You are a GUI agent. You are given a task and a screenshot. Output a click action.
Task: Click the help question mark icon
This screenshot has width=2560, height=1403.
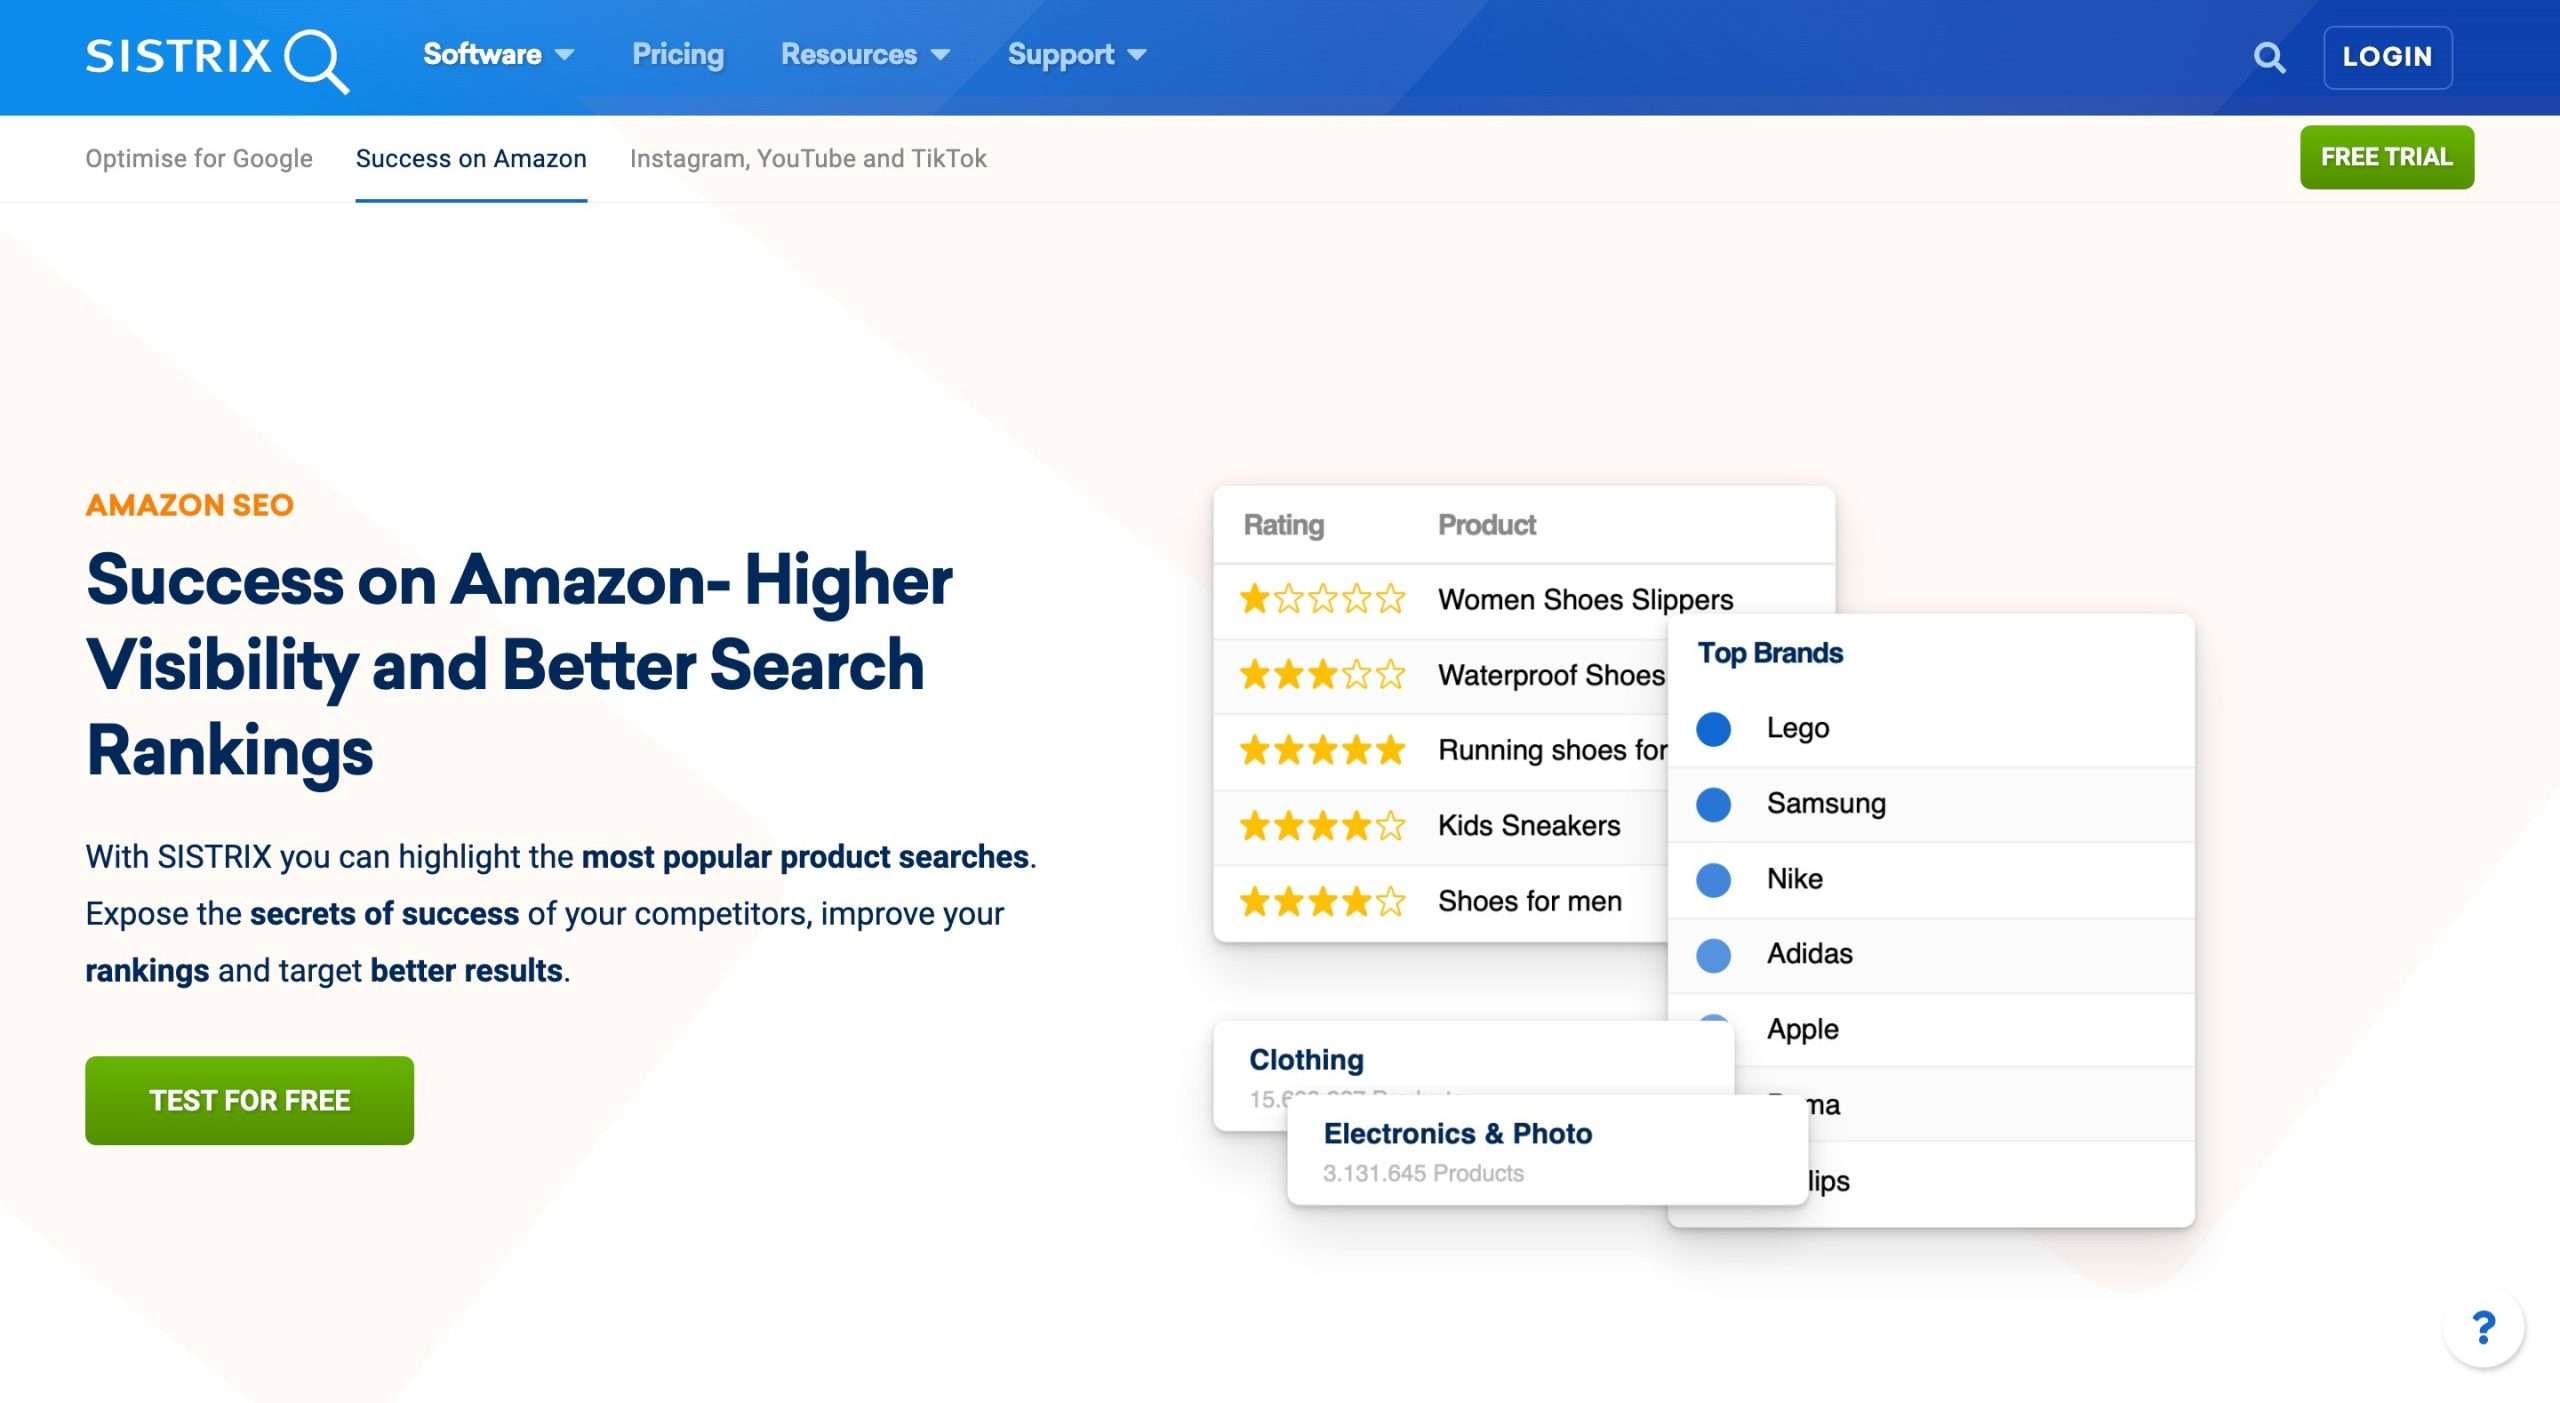[2484, 1329]
